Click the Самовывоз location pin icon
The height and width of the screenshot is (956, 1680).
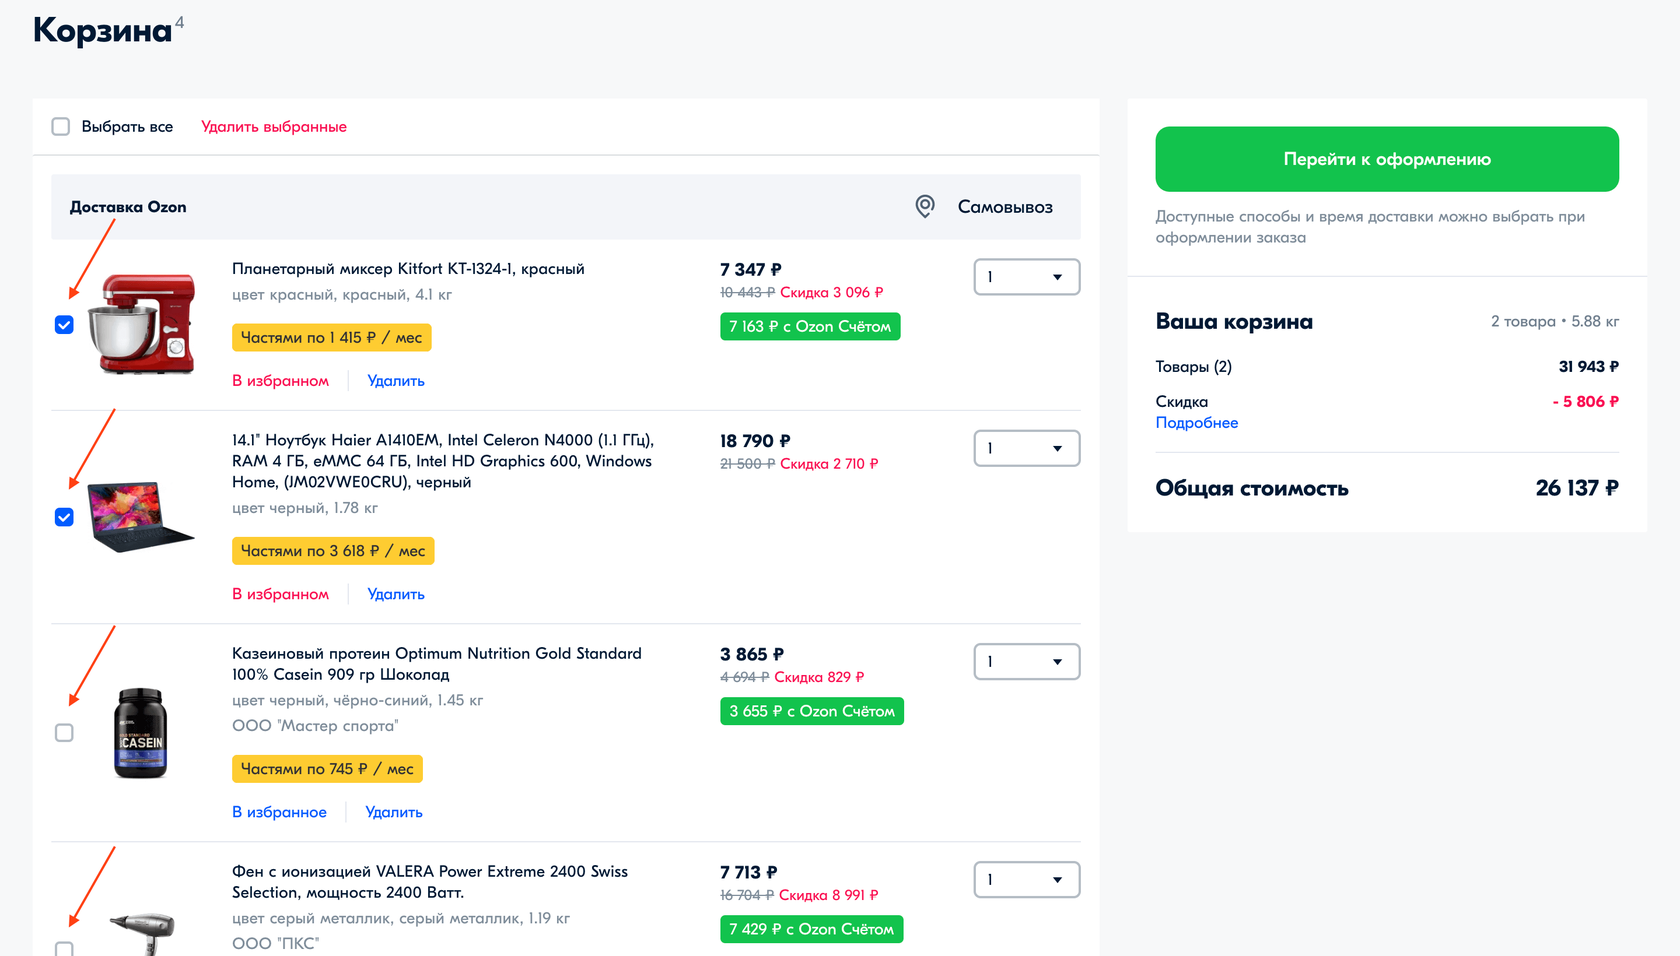(x=925, y=207)
